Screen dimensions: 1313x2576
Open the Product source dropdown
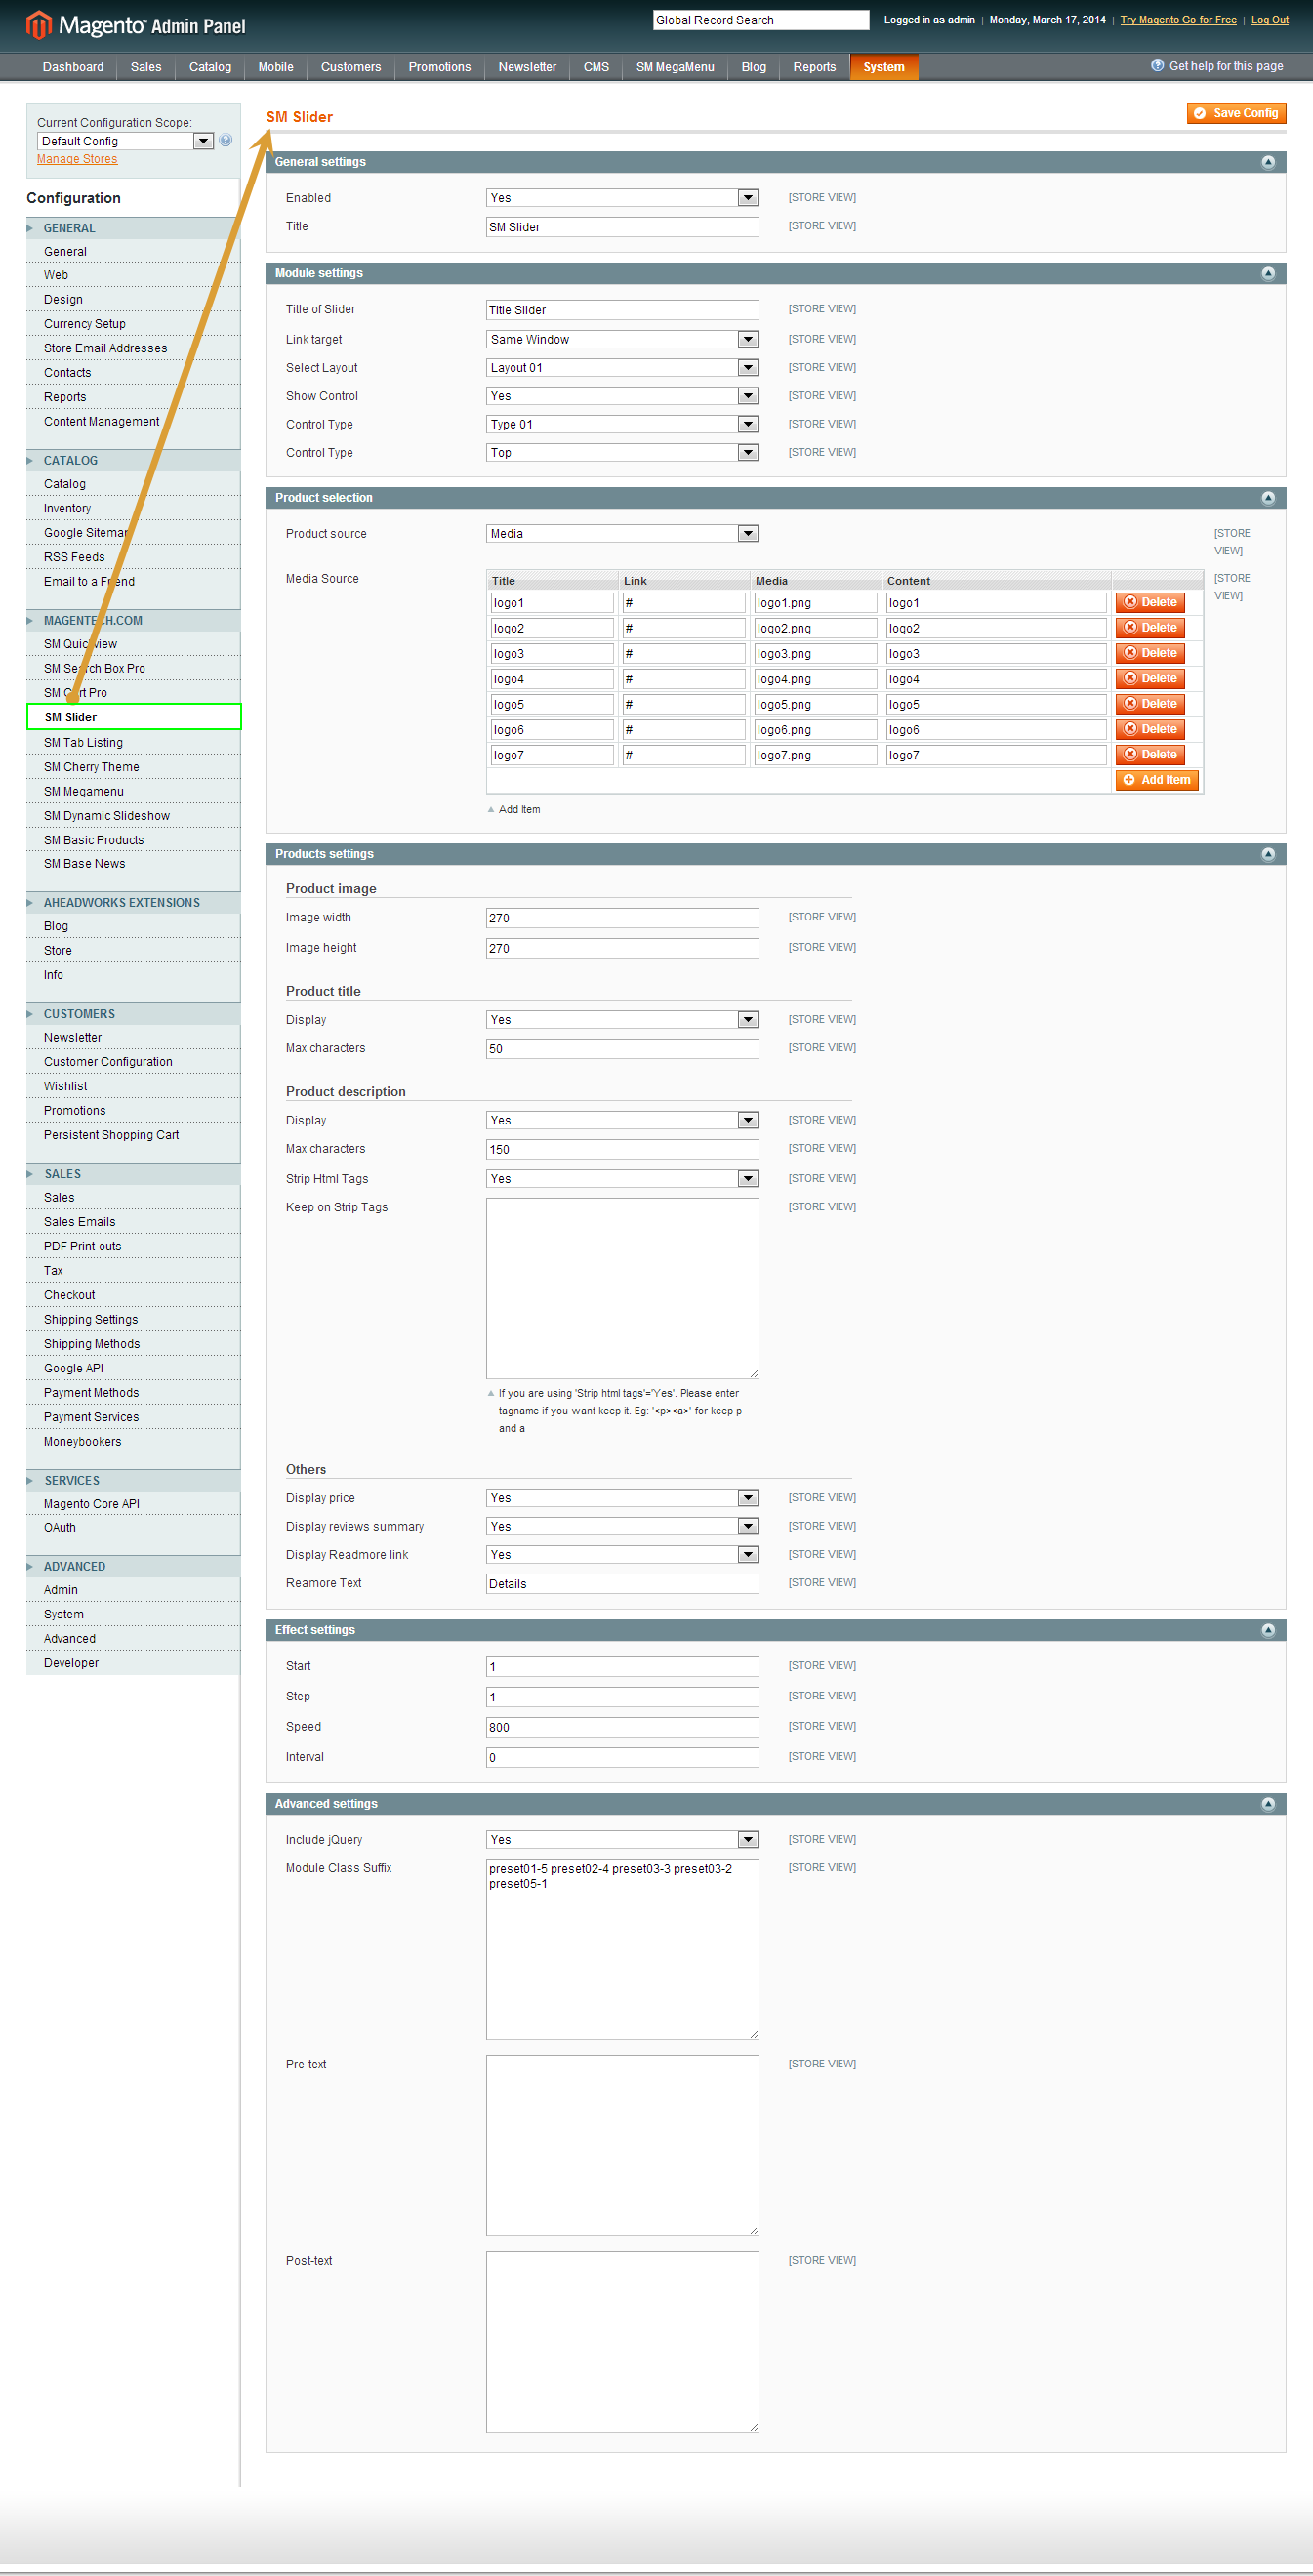tap(622, 534)
